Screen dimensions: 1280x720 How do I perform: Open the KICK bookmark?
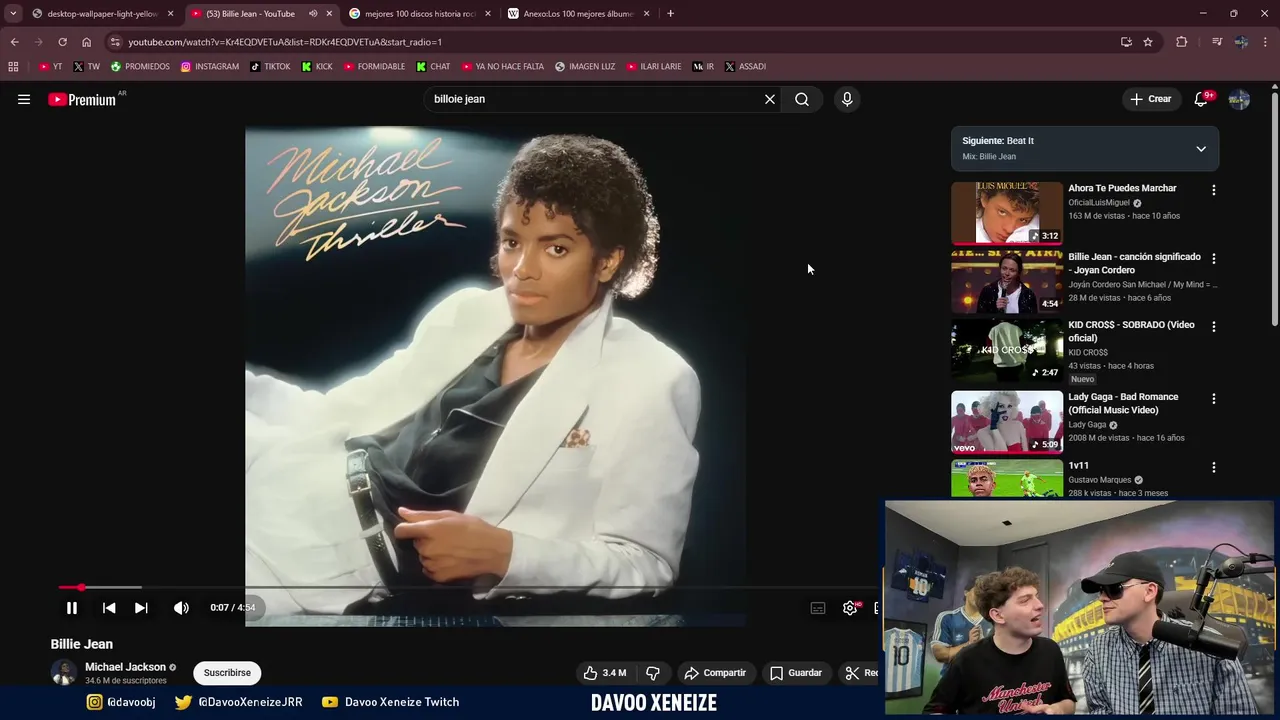tap(317, 67)
